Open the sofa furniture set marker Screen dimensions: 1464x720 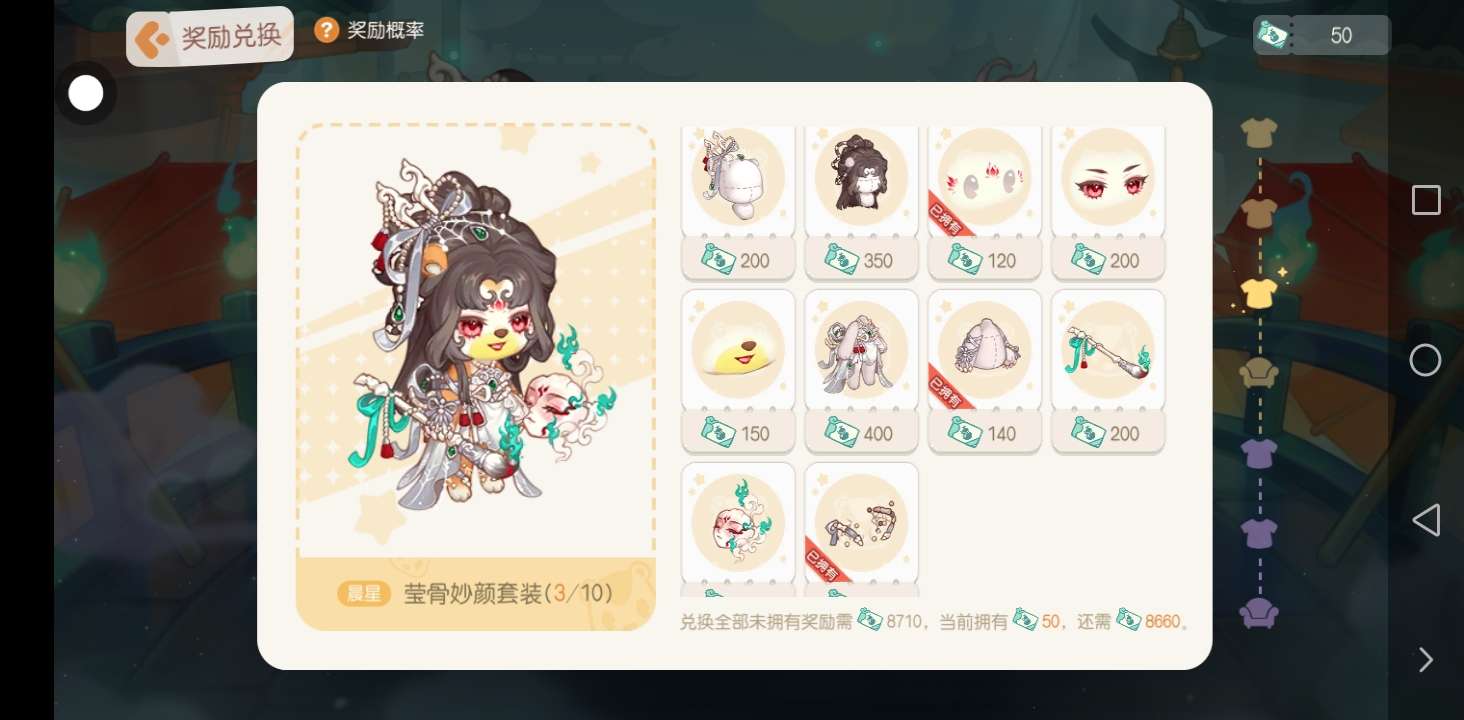tap(1259, 373)
